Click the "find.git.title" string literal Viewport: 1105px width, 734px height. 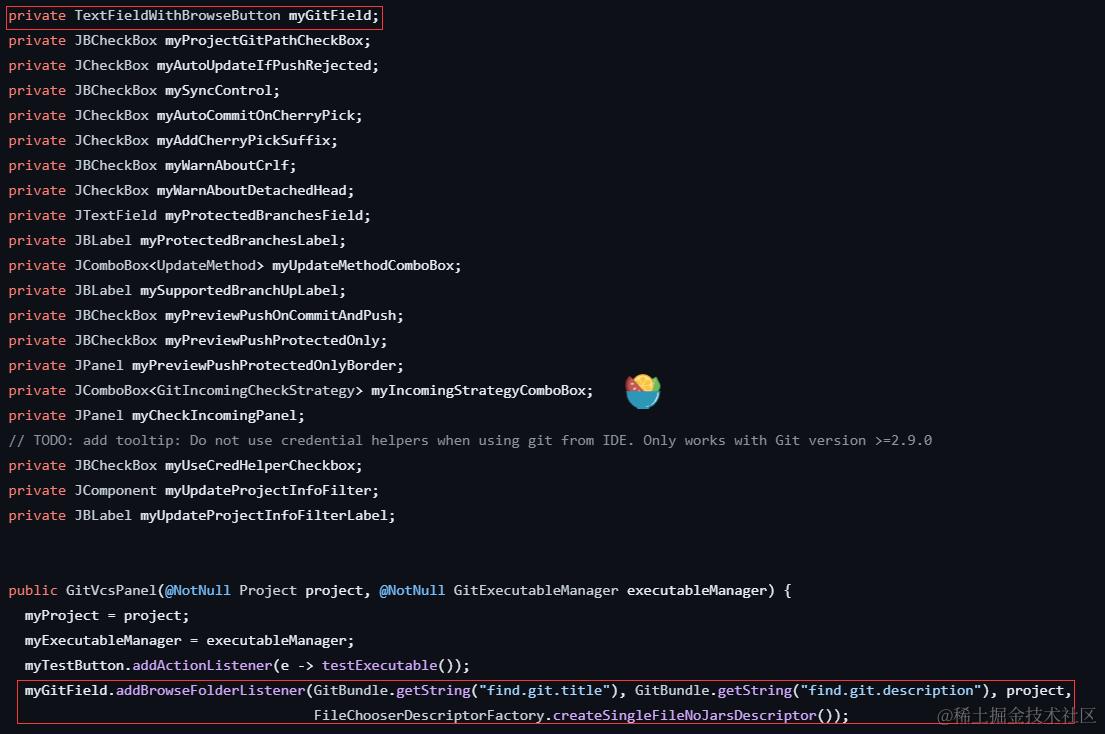tap(544, 690)
